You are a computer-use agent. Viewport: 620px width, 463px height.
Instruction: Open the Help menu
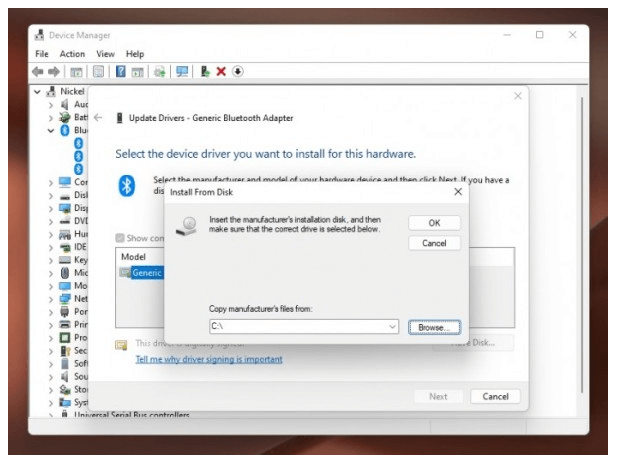[x=135, y=54]
